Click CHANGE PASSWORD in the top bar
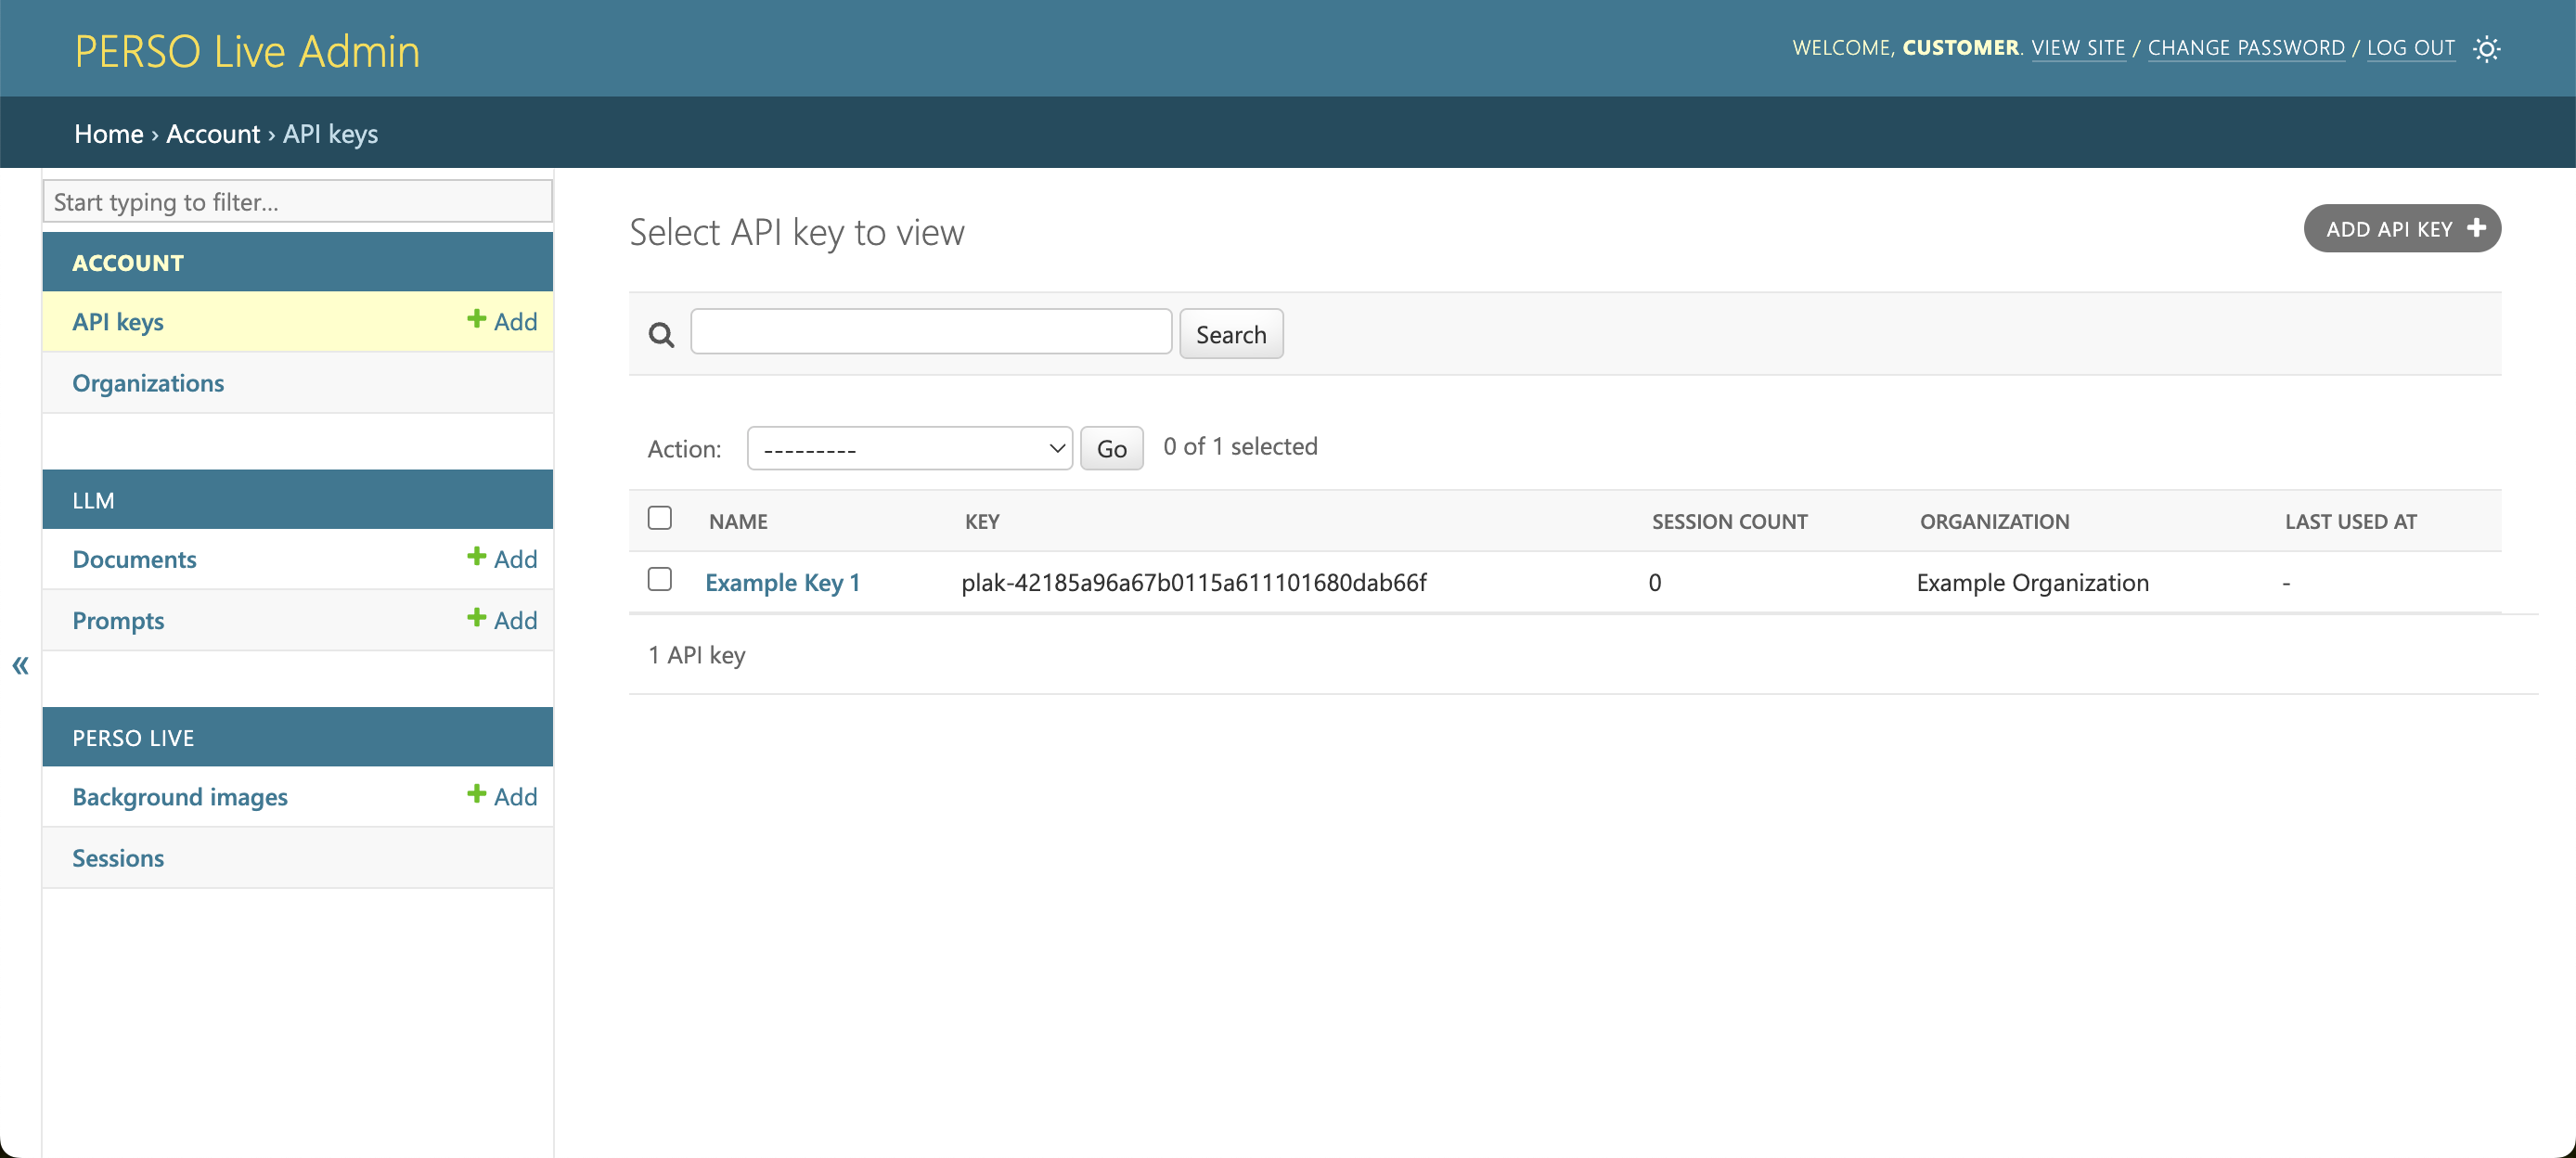The height and width of the screenshot is (1158, 2576). pyautogui.click(x=2247, y=47)
